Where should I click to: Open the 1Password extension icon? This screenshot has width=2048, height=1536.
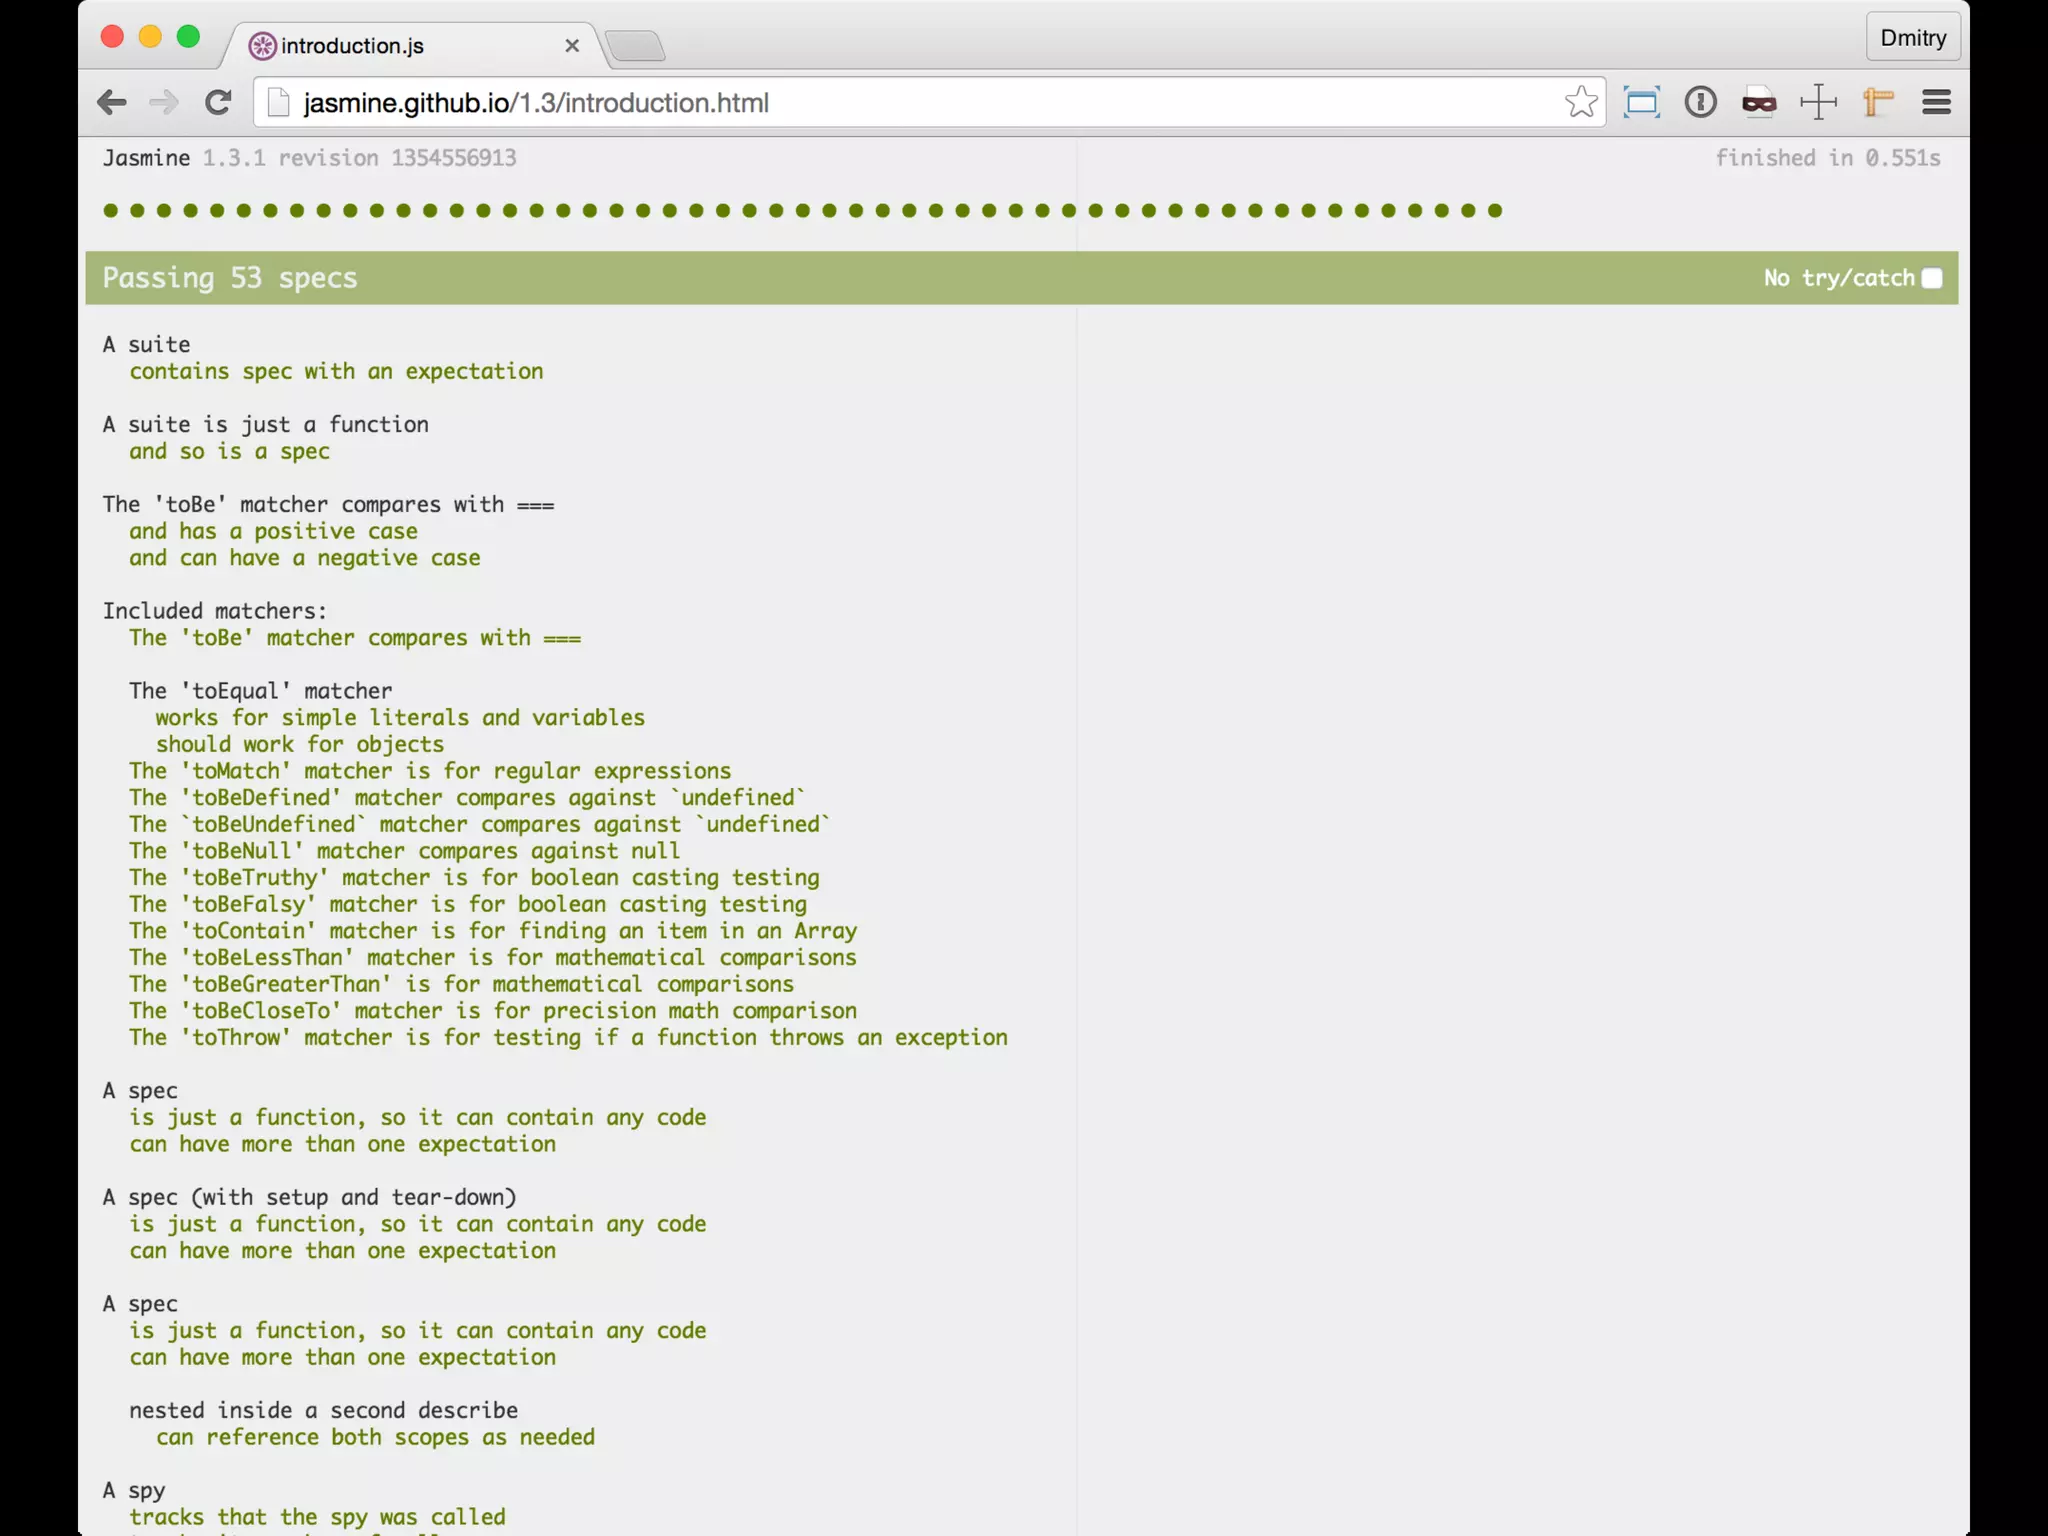tap(1700, 102)
